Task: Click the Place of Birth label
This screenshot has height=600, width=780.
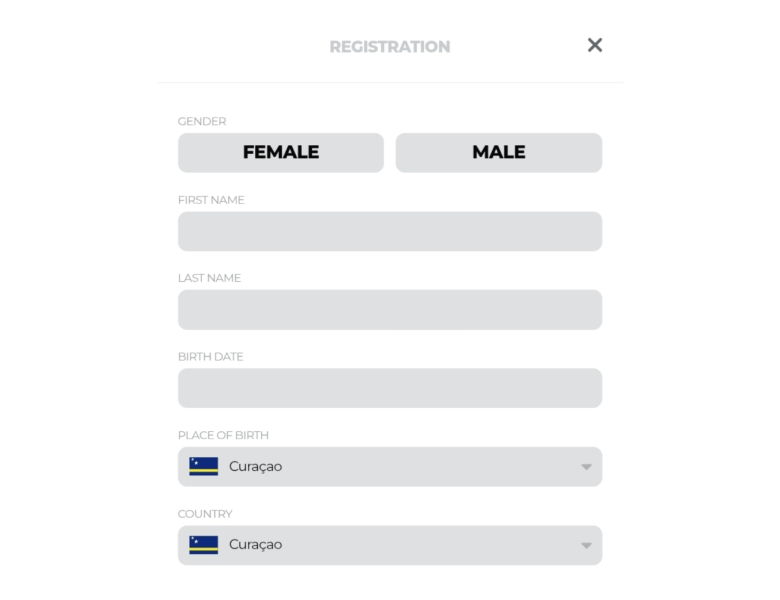Action: tap(223, 435)
